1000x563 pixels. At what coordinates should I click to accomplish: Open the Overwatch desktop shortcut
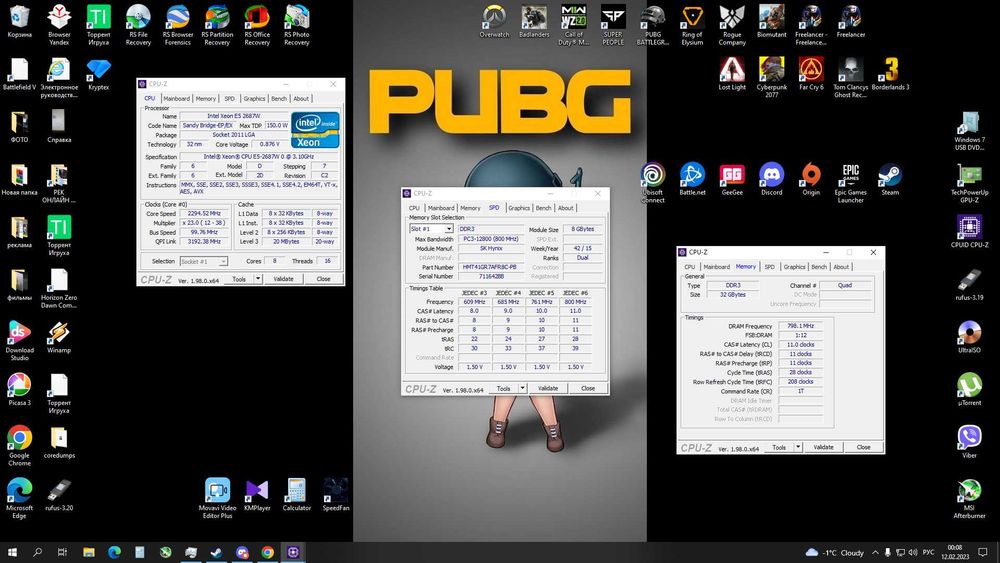494,22
